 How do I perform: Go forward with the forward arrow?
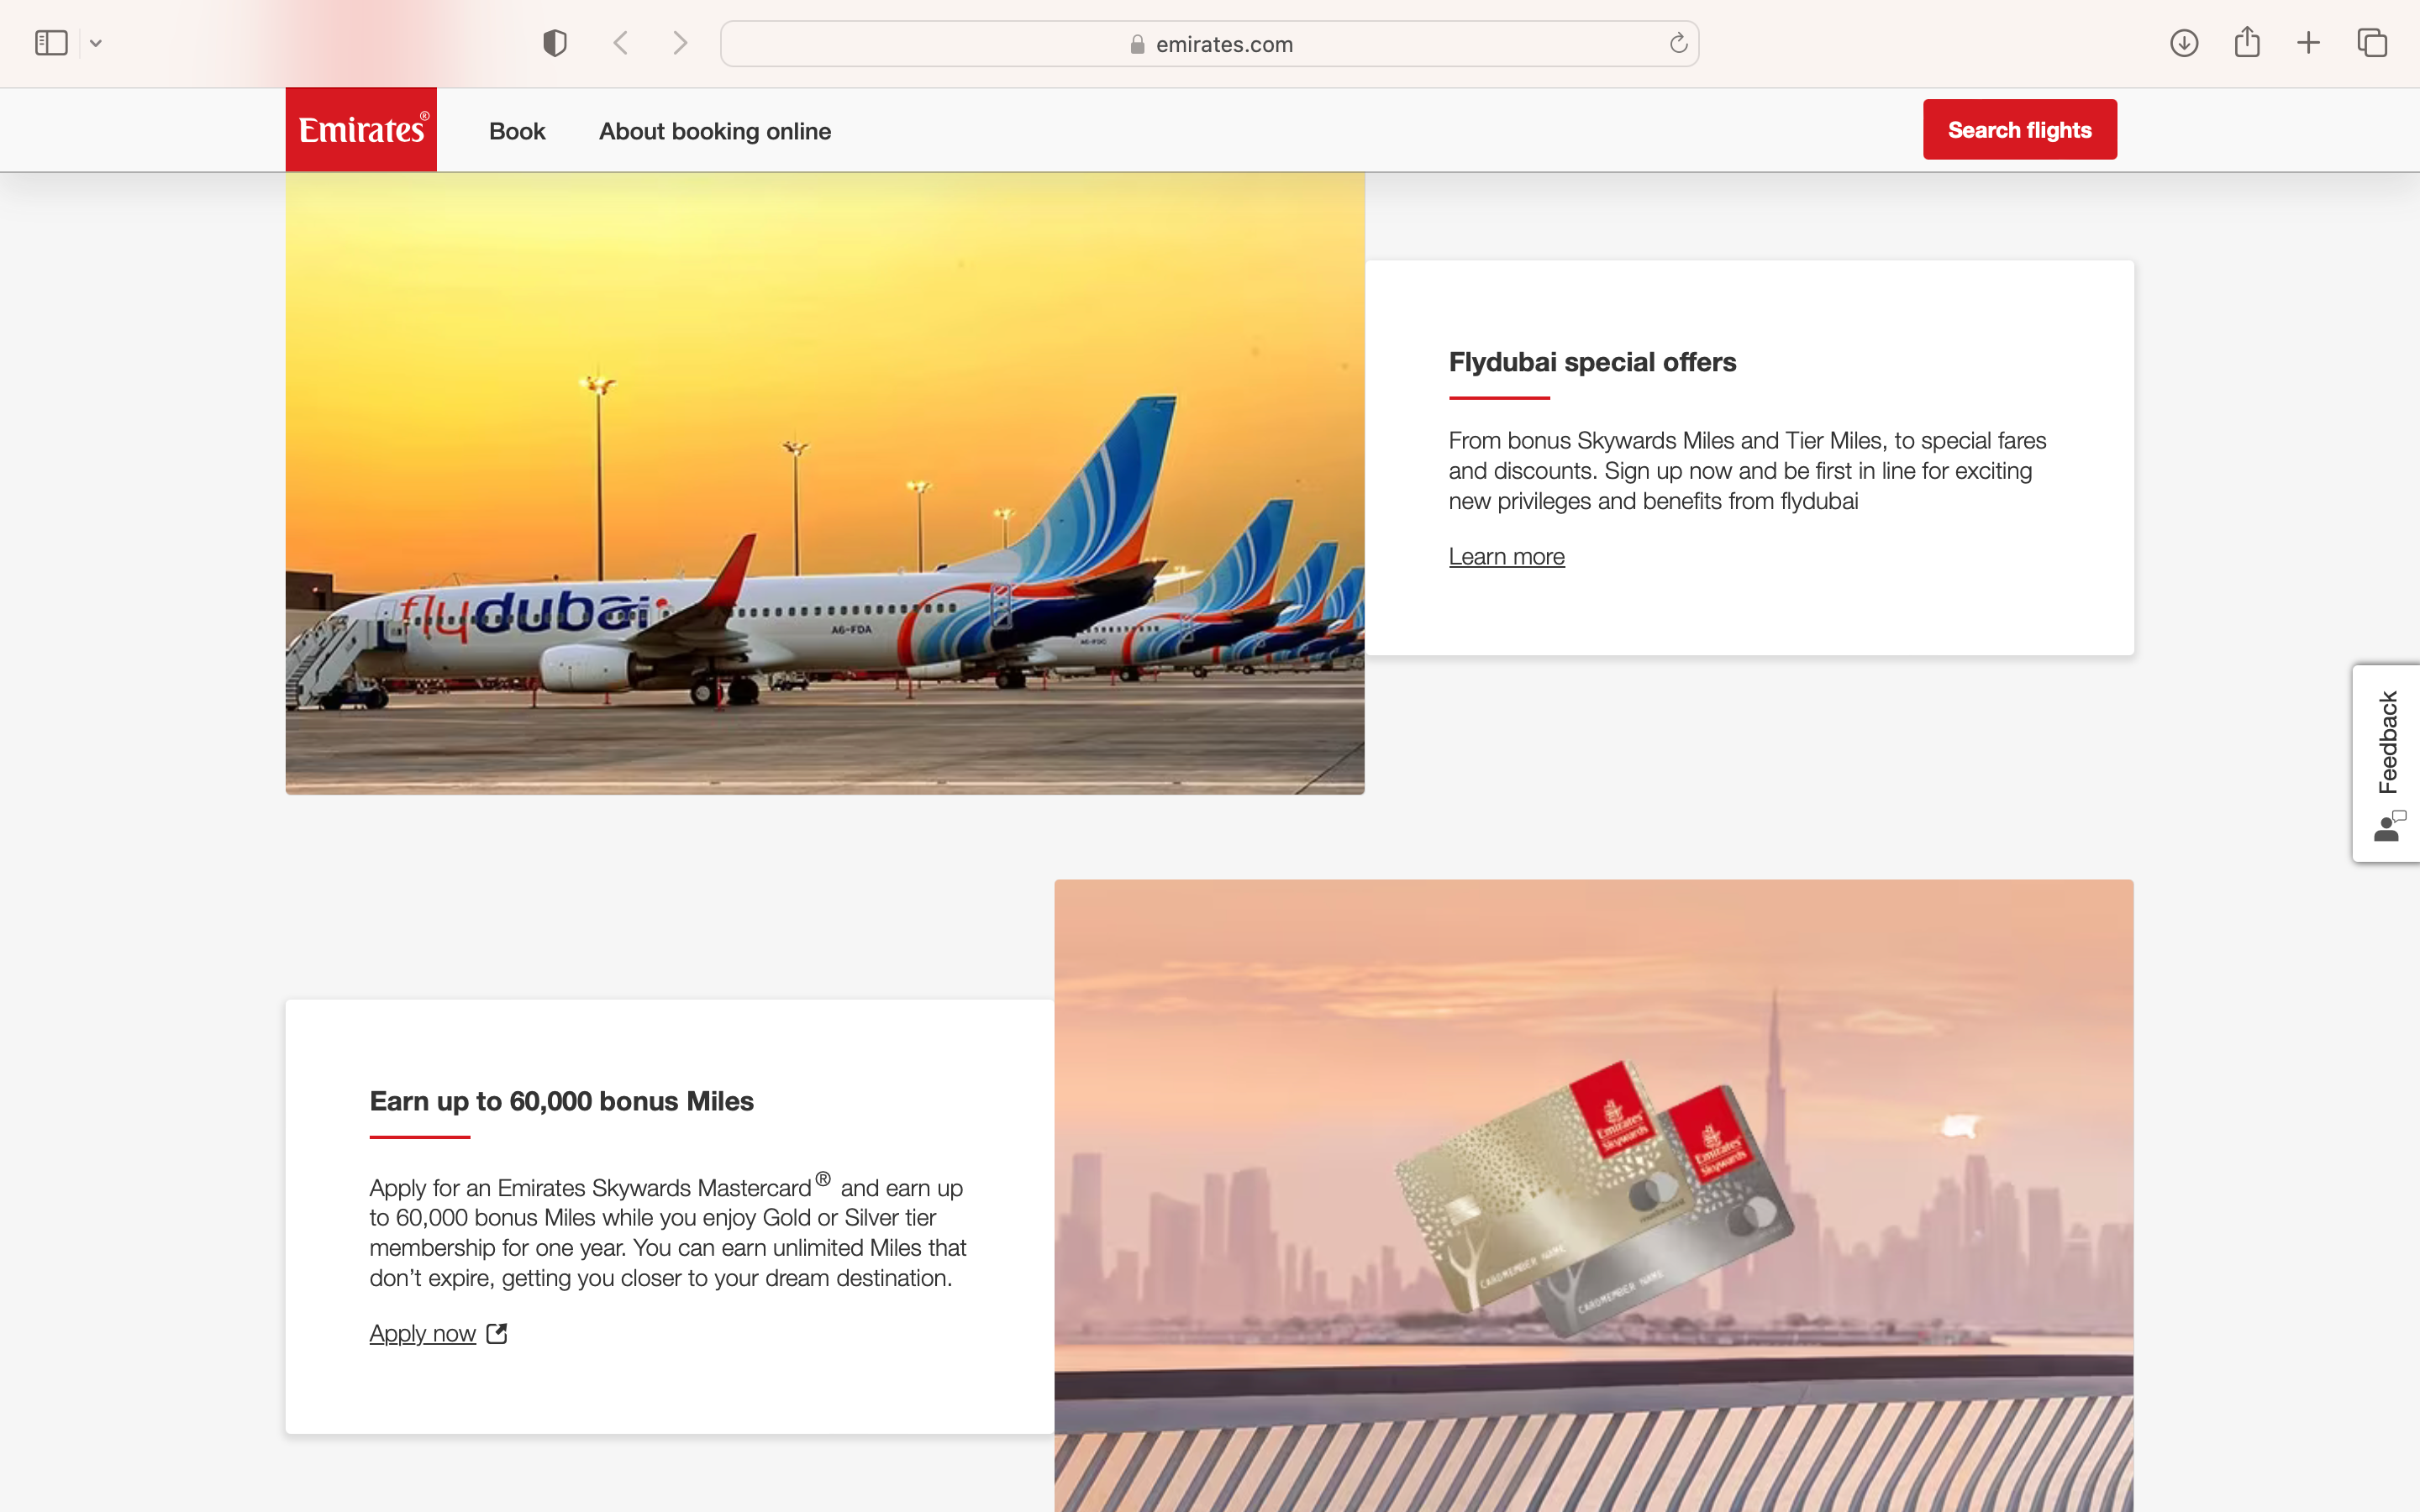(680, 43)
